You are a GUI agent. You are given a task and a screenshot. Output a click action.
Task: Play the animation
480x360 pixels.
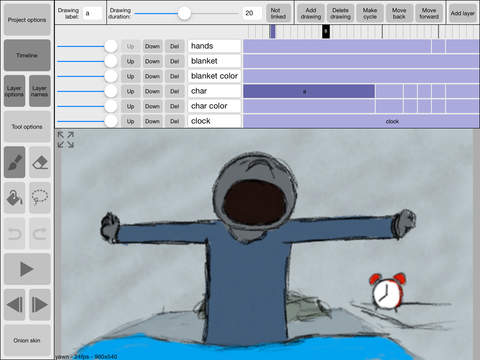pos(27,269)
